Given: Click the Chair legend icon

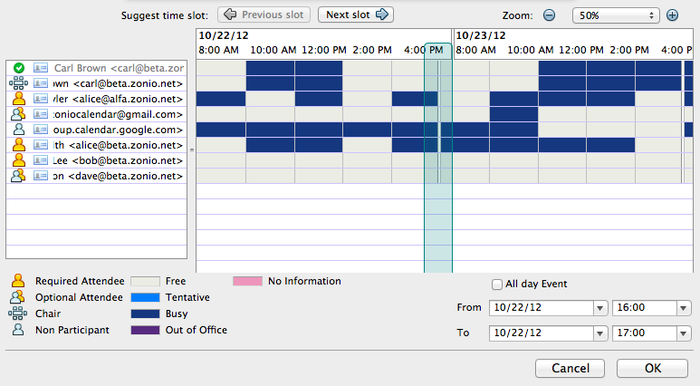Looking at the screenshot, I should [17, 313].
